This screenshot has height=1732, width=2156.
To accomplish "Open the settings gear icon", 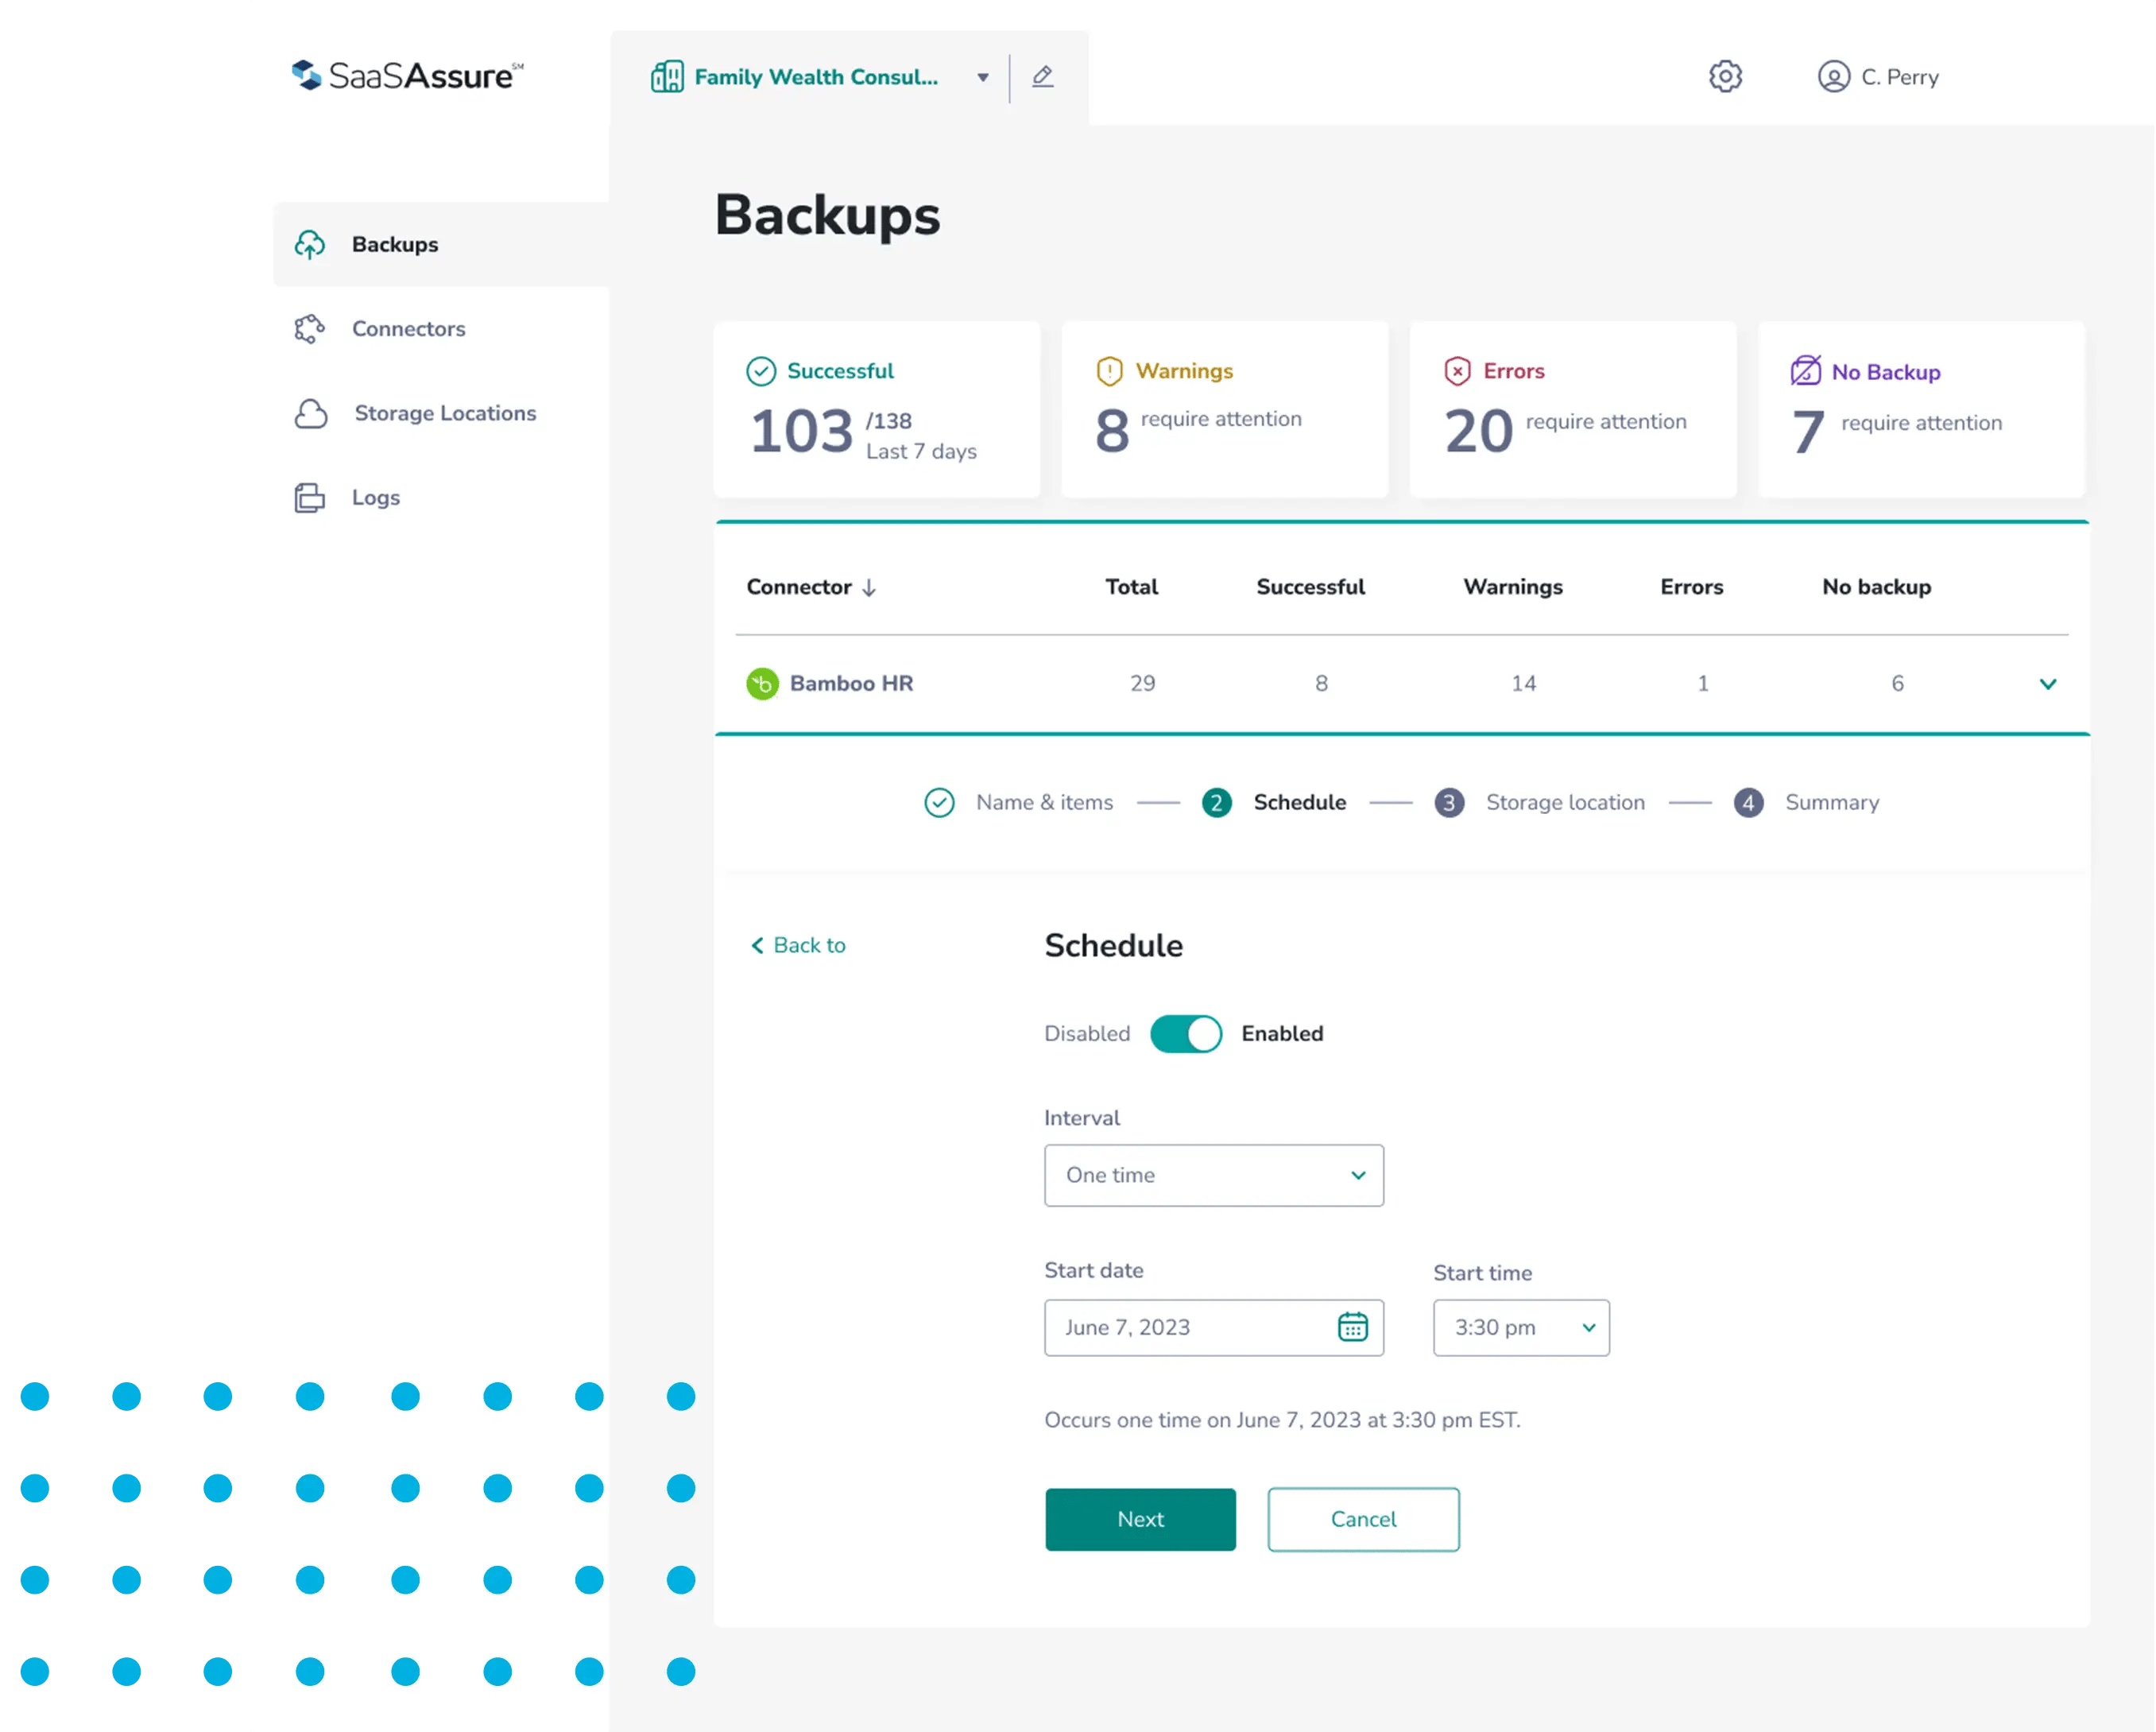I will [1725, 76].
